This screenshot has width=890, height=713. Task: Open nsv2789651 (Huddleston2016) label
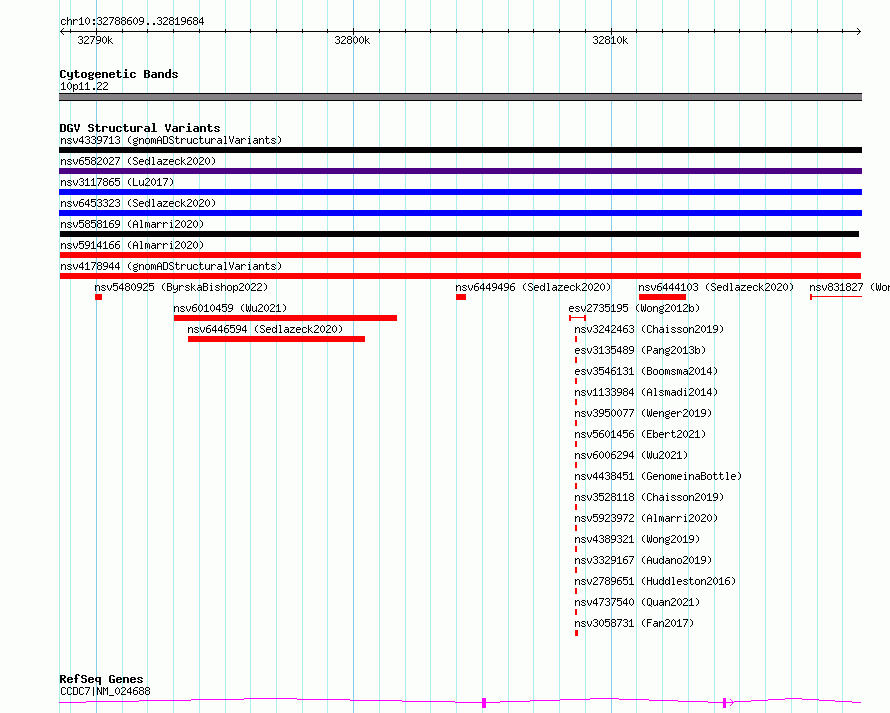click(x=655, y=581)
